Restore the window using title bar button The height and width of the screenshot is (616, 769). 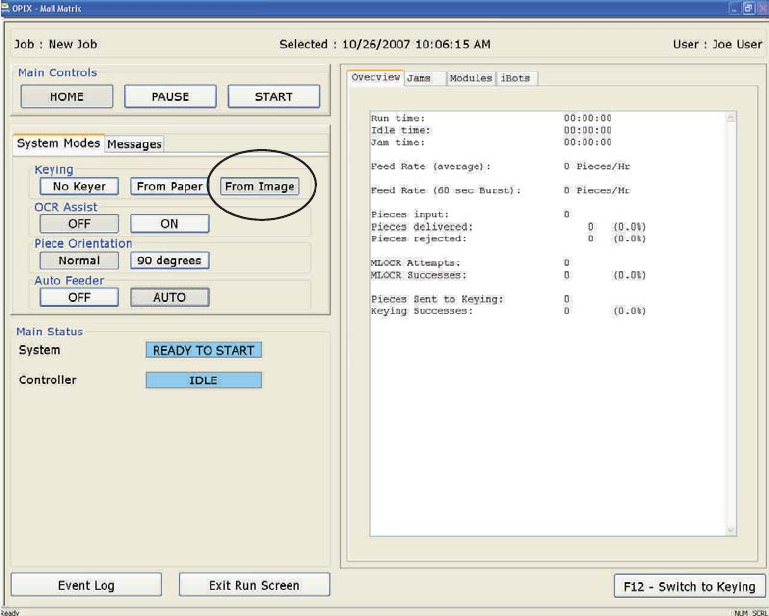click(x=748, y=8)
